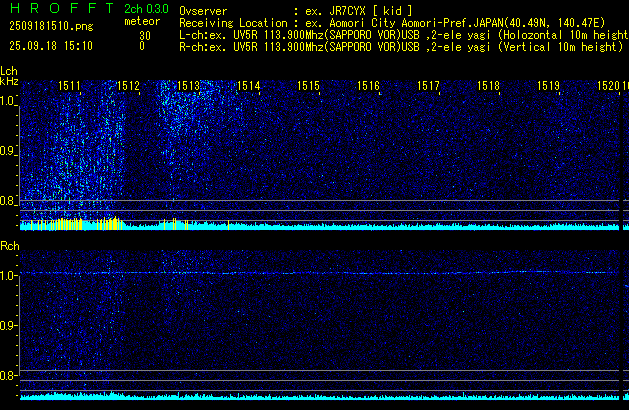
Task: Click the 1517 time tick label
Action: point(428,87)
